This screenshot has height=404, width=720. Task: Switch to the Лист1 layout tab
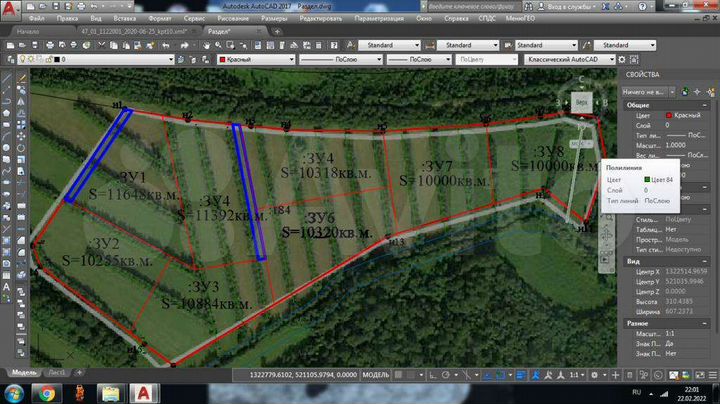coord(58,373)
